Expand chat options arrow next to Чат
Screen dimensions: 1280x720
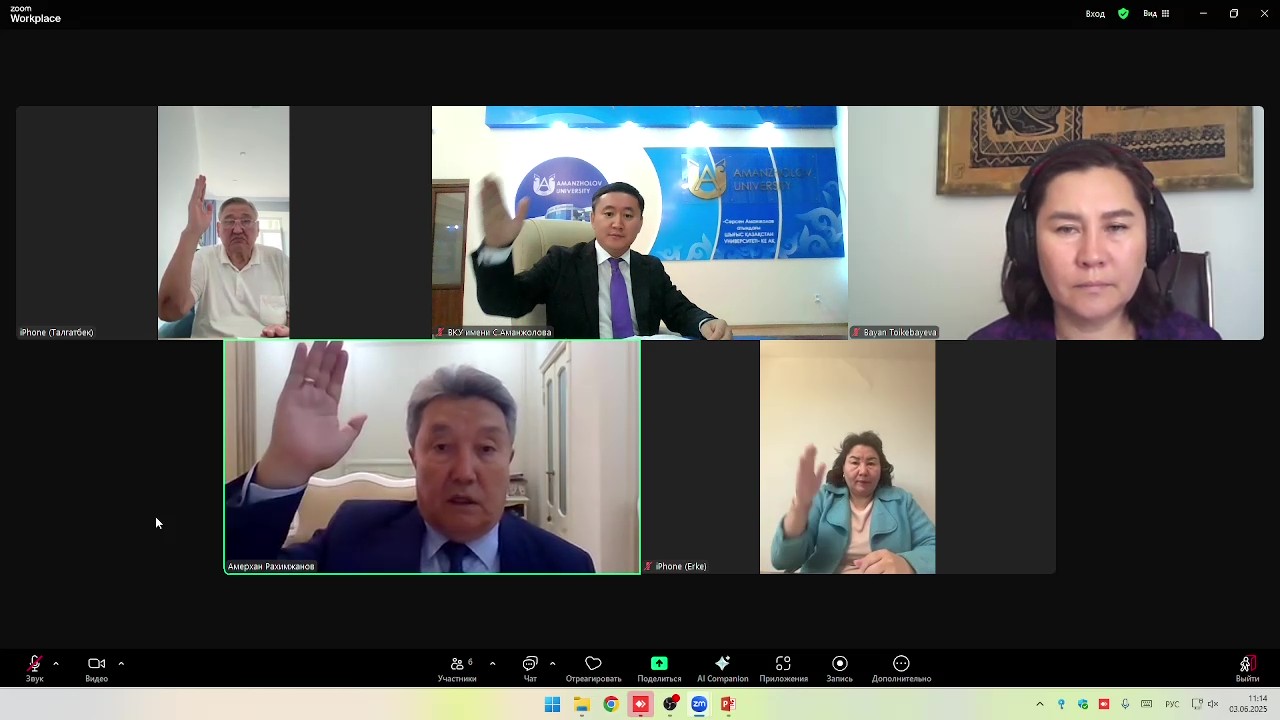[552, 664]
